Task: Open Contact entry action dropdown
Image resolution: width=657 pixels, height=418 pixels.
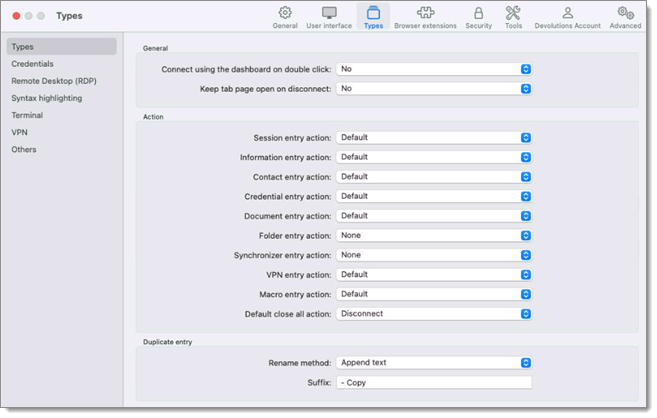Action: 434,177
